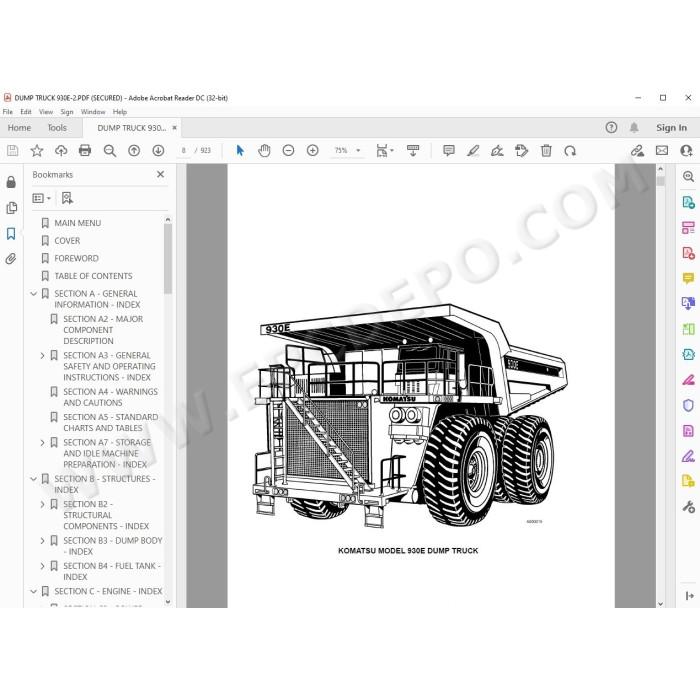The width and height of the screenshot is (700, 700).
Task: Open the share with others icon
Action: tap(686, 151)
